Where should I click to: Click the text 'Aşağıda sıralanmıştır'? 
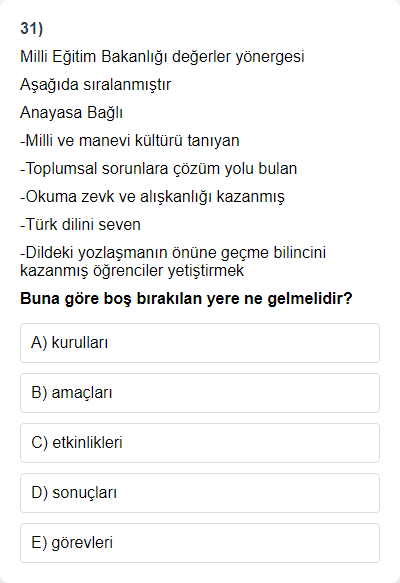(x=95, y=85)
